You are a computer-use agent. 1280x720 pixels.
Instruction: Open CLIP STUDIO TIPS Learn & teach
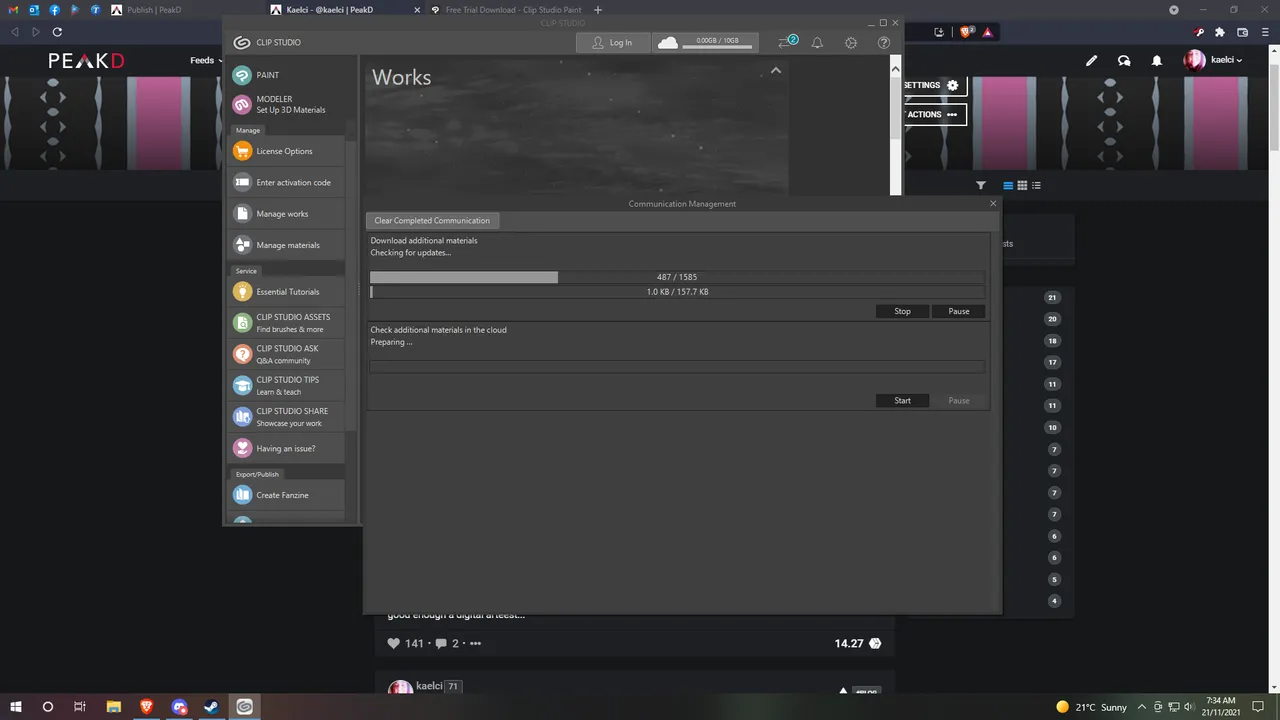pos(285,385)
